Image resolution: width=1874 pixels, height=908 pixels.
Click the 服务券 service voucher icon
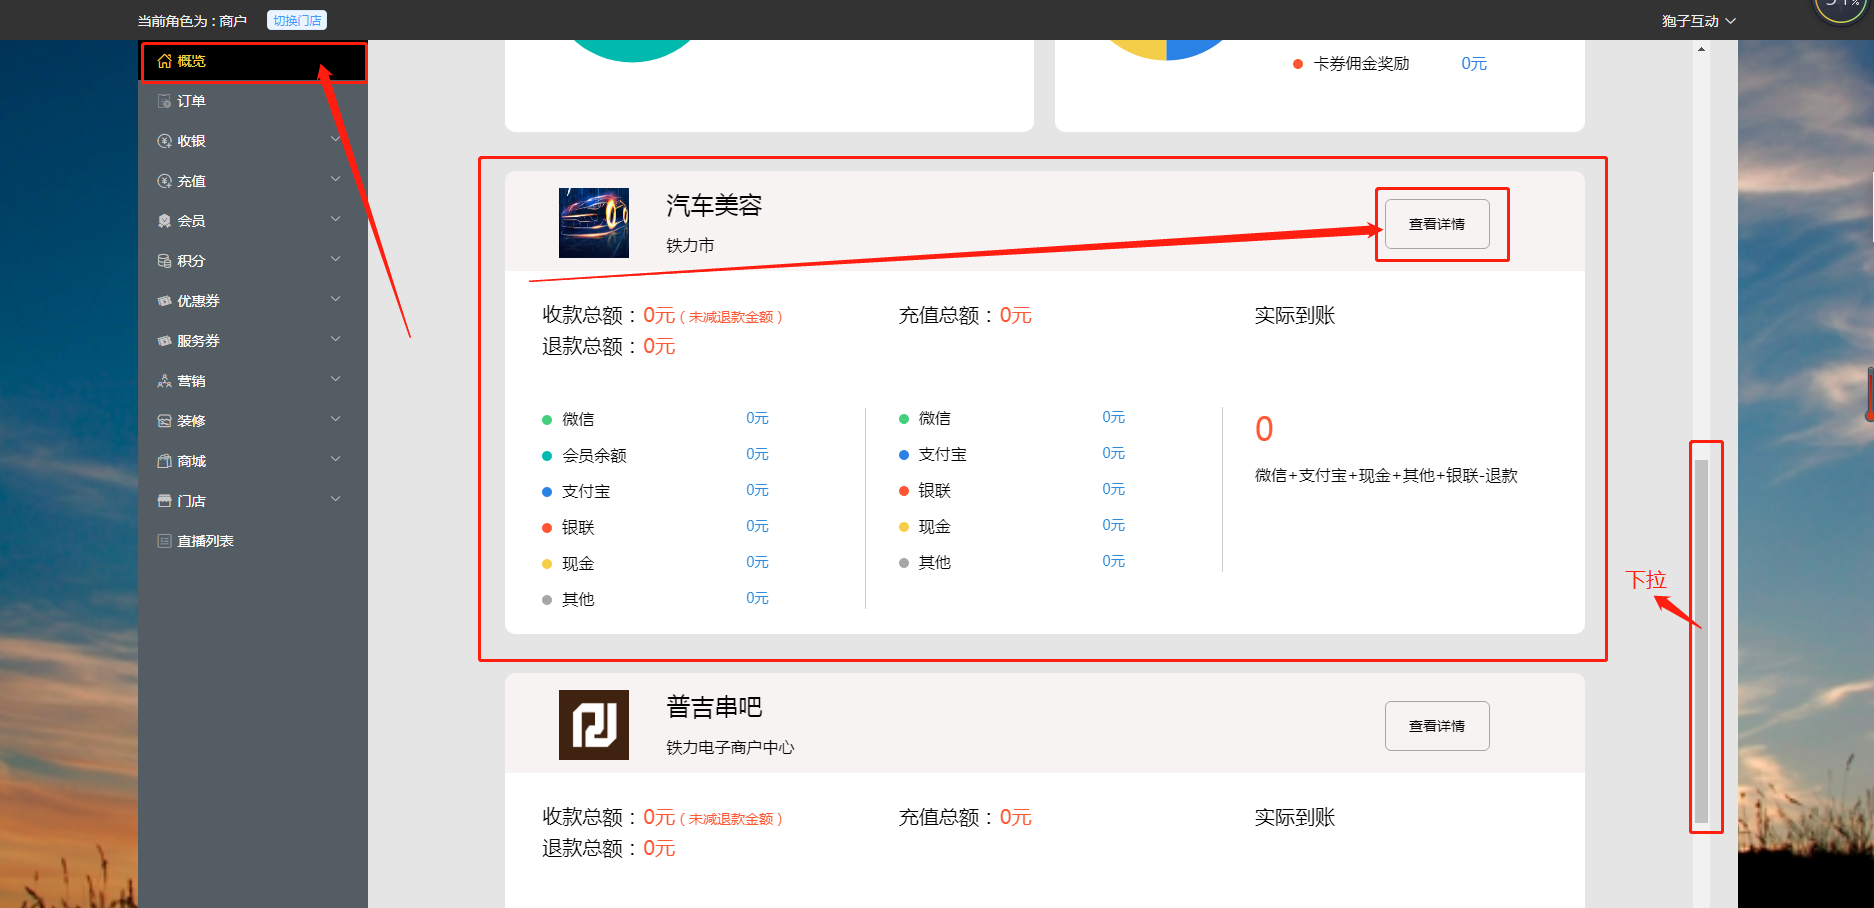point(164,341)
